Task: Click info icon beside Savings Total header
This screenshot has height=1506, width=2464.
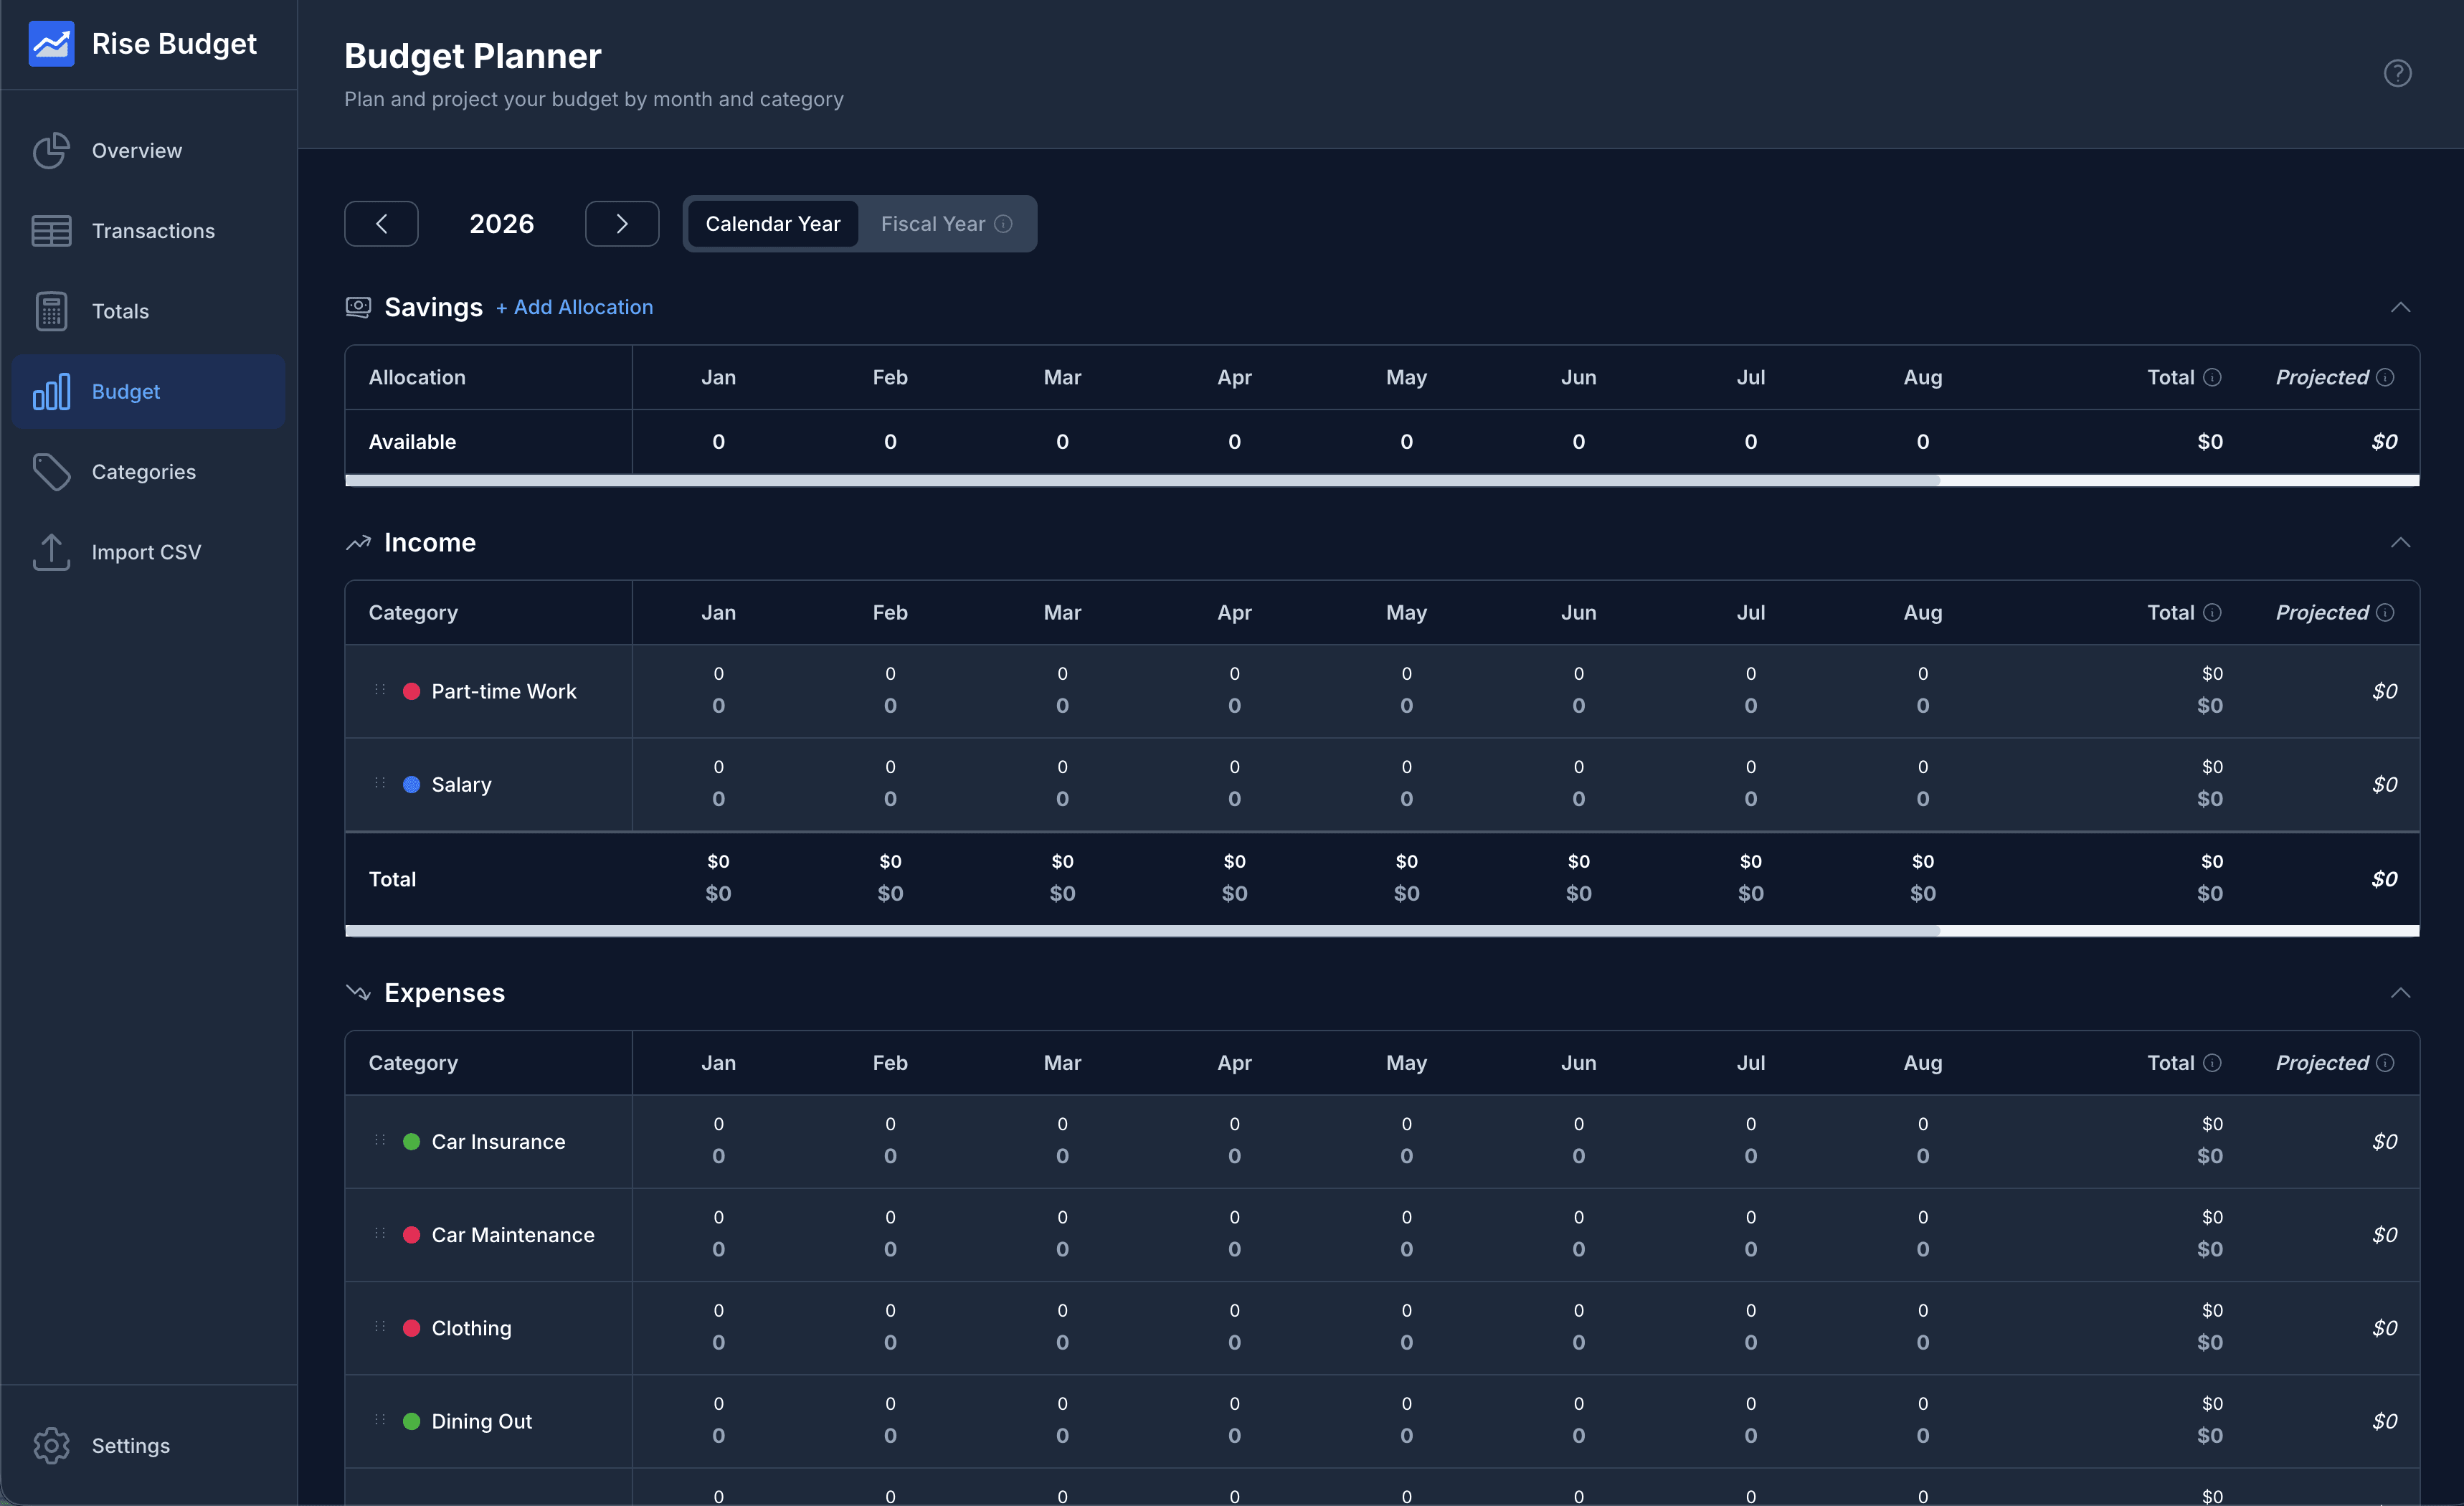Action: (x=2213, y=377)
